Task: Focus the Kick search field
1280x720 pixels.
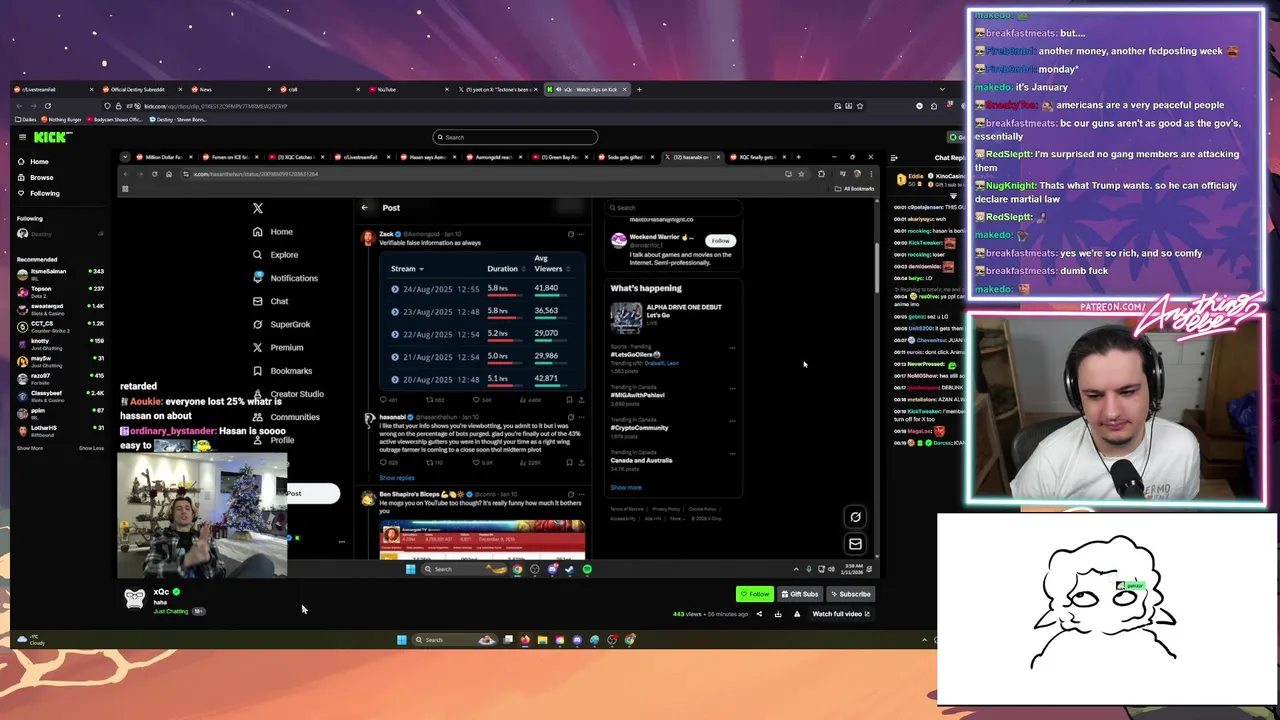Action: tap(515, 137)
